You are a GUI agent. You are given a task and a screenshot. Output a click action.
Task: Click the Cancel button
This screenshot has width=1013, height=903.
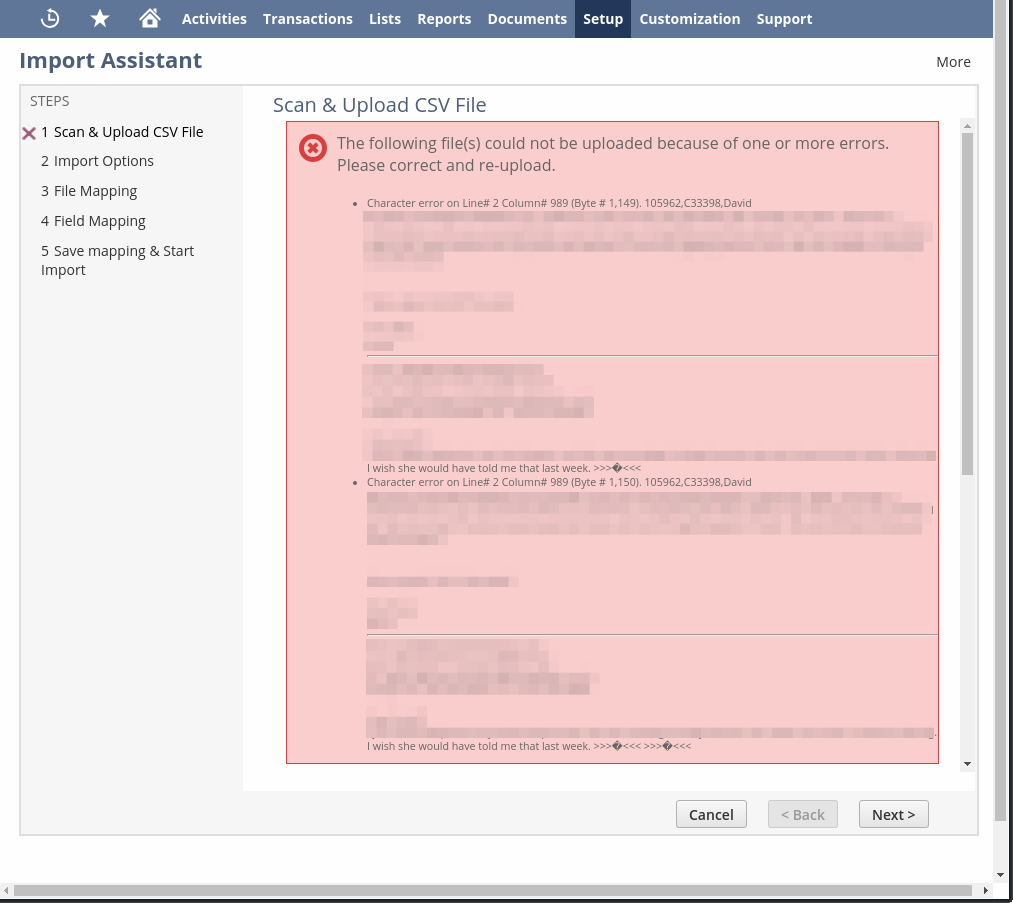(711, 814)
